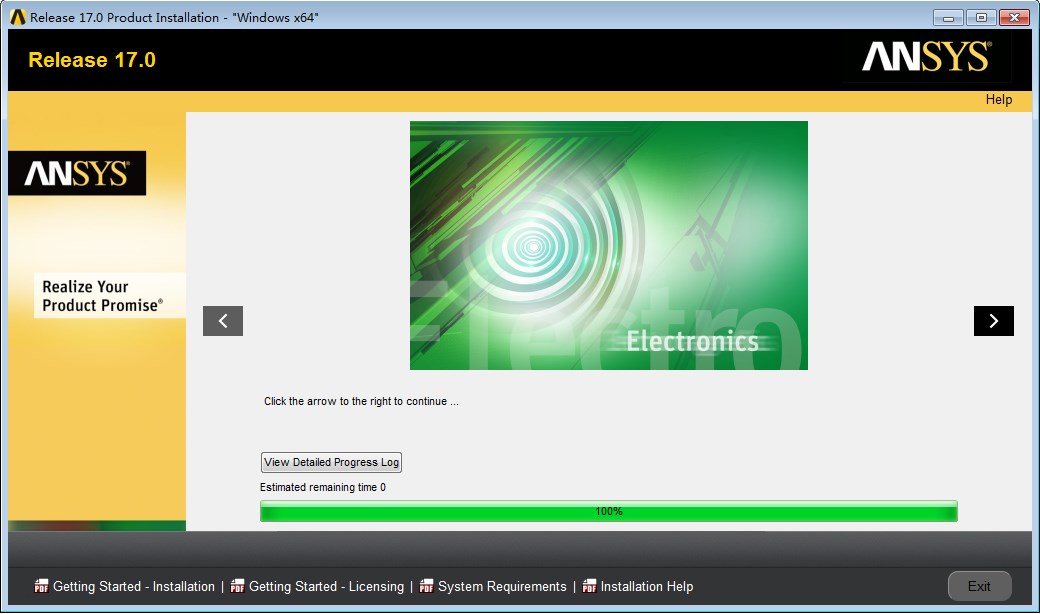Click the Realize Your Product Promise tagline
This screenshot has height=614, width=1040.
tap(101, 296)
